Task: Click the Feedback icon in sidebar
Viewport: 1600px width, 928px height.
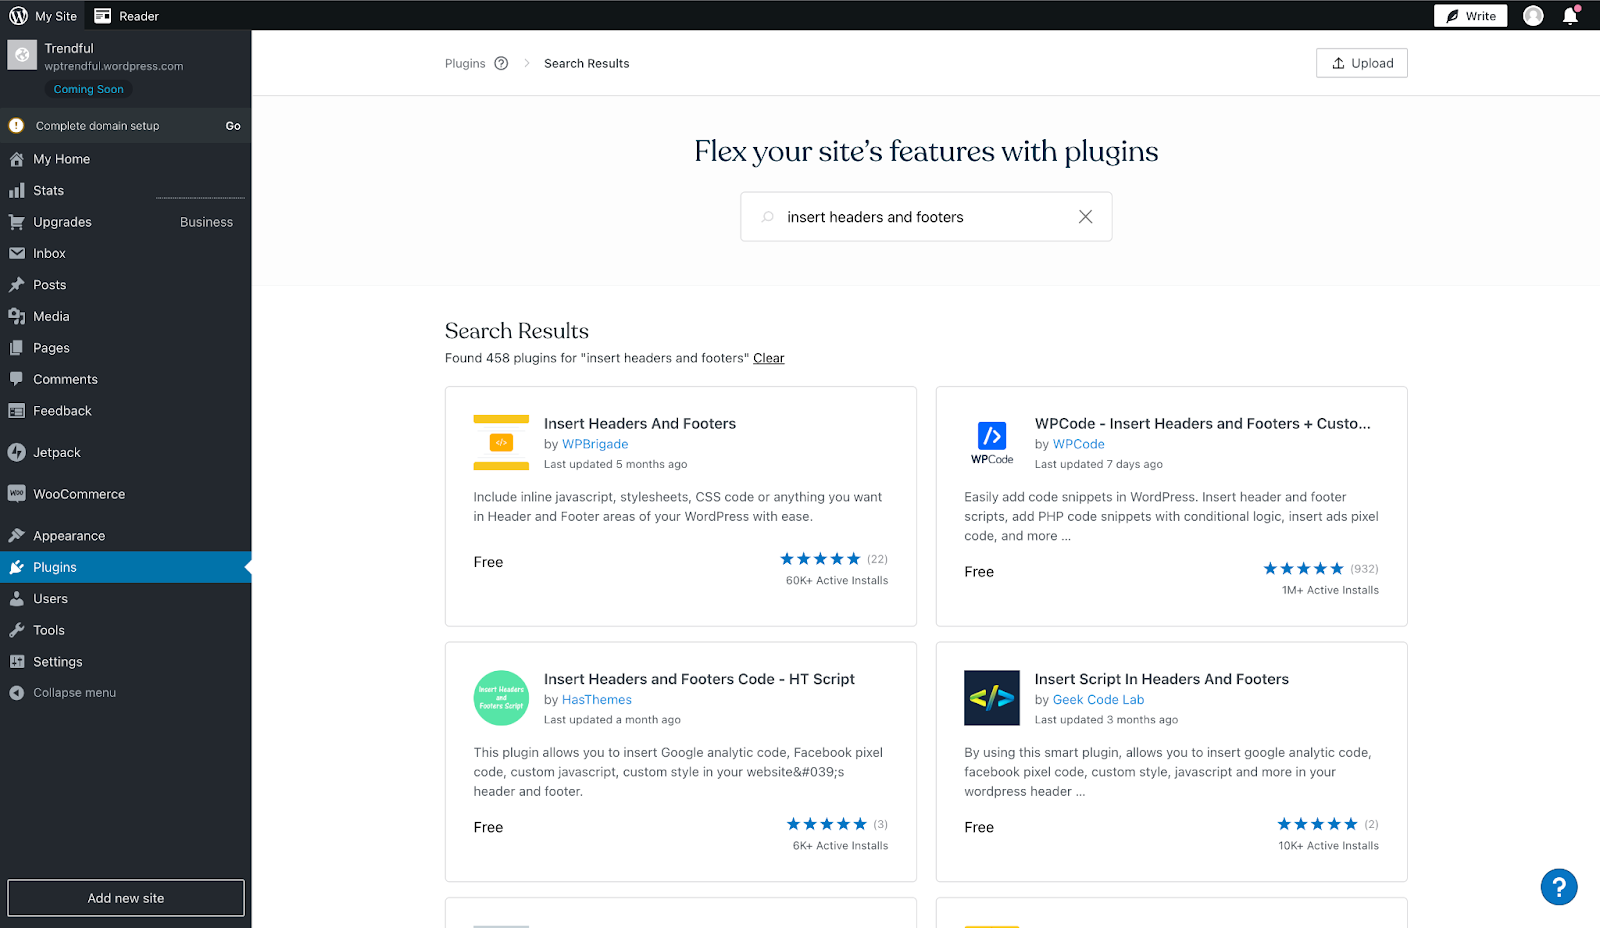Action: [17, 411]
